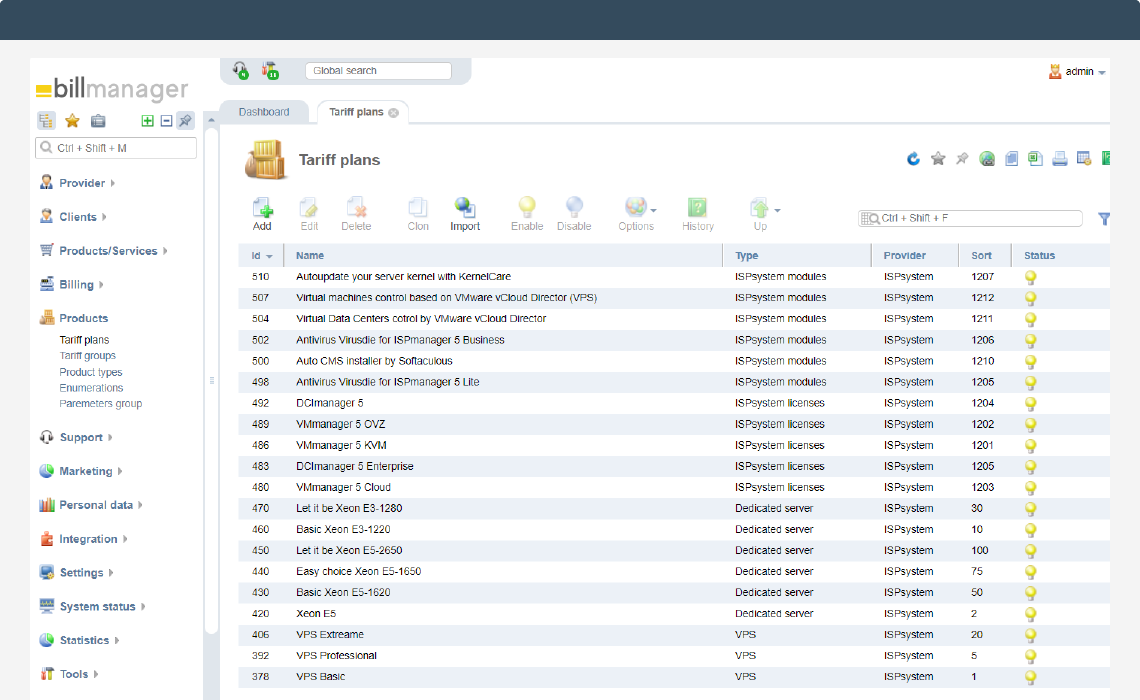Viewport: 1140px width, 700px height.
Task: Select the Tariff plans tab
Action: tap(356, 112)
